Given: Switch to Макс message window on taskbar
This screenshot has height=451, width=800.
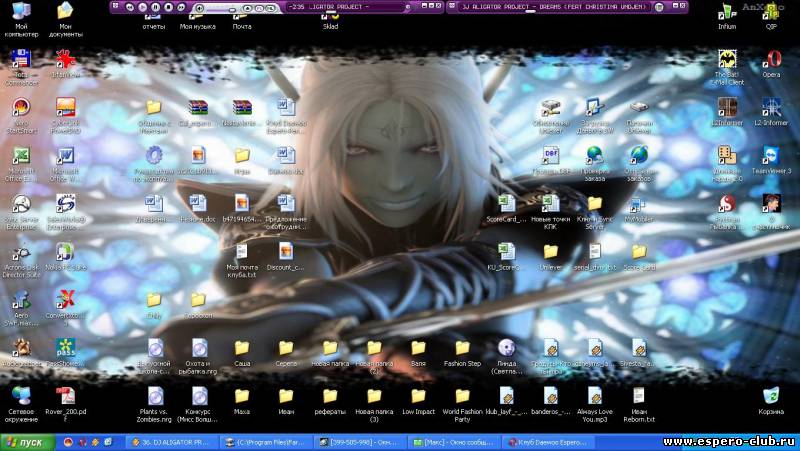Looking at the screenshot, I should click(454, 442).
